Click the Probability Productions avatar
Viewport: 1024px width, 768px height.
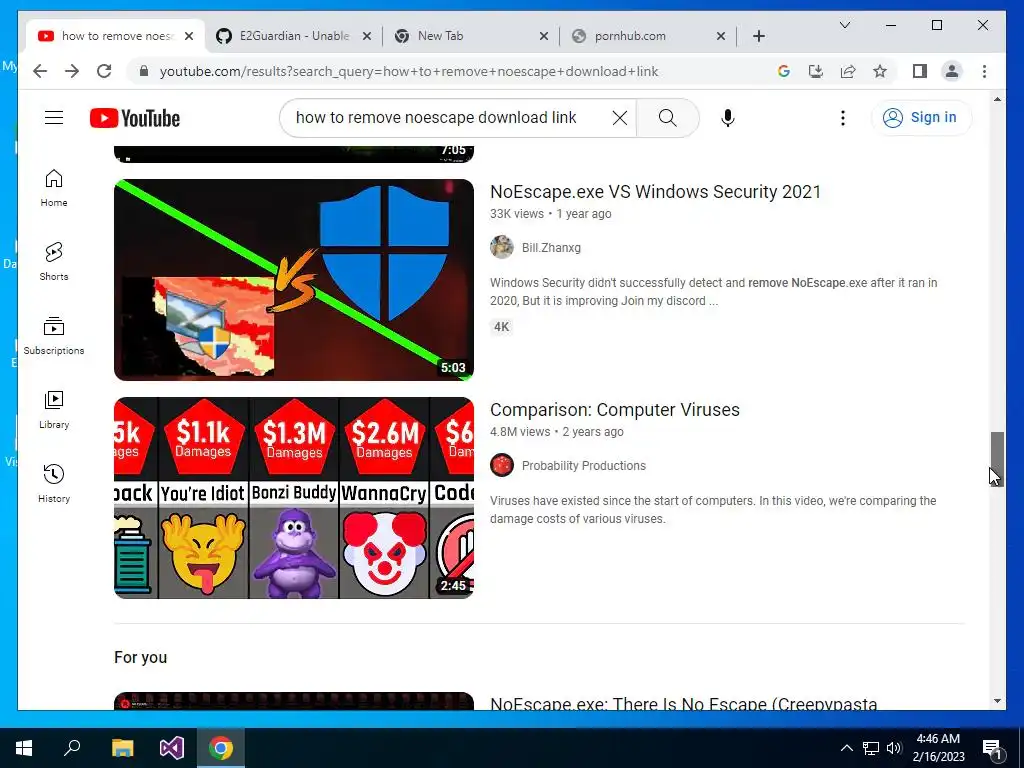pos(502,465)
